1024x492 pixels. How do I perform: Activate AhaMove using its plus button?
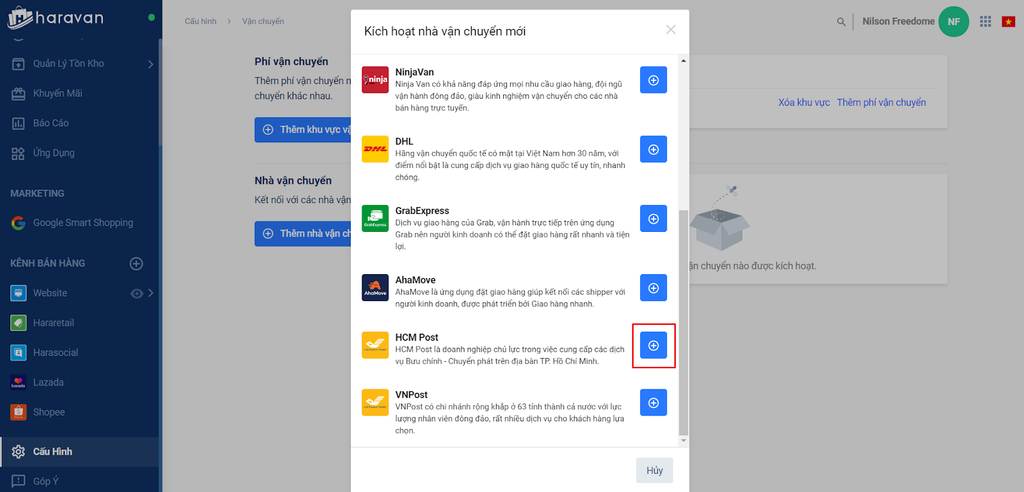pos(653,288)
